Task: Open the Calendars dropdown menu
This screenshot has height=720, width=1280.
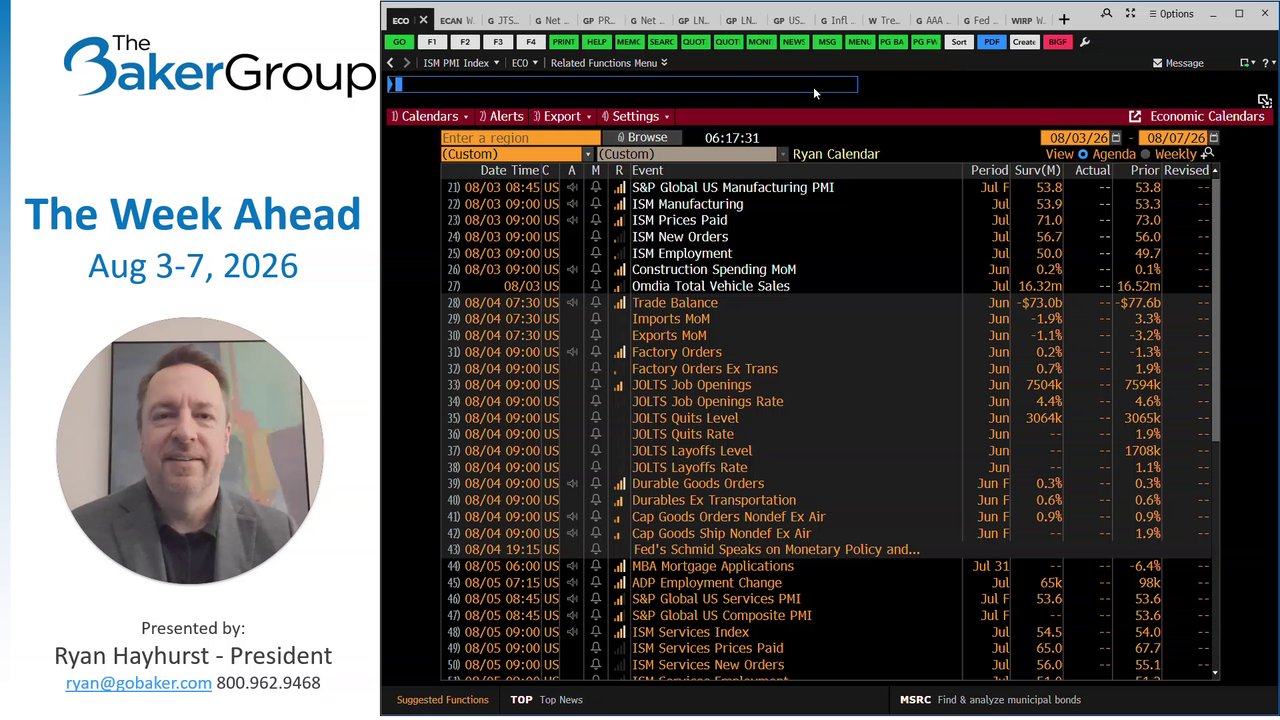Action: point(430,117)
